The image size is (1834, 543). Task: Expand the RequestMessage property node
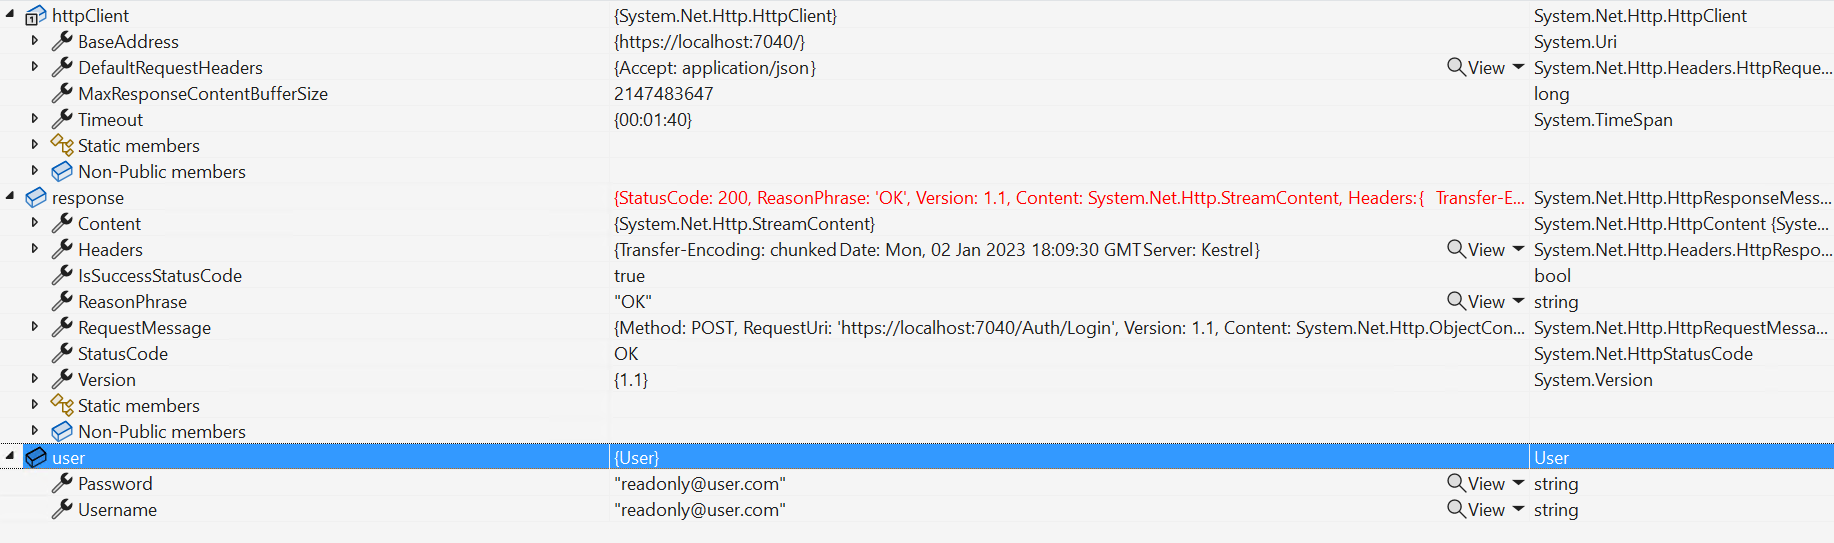pos(35,327)
